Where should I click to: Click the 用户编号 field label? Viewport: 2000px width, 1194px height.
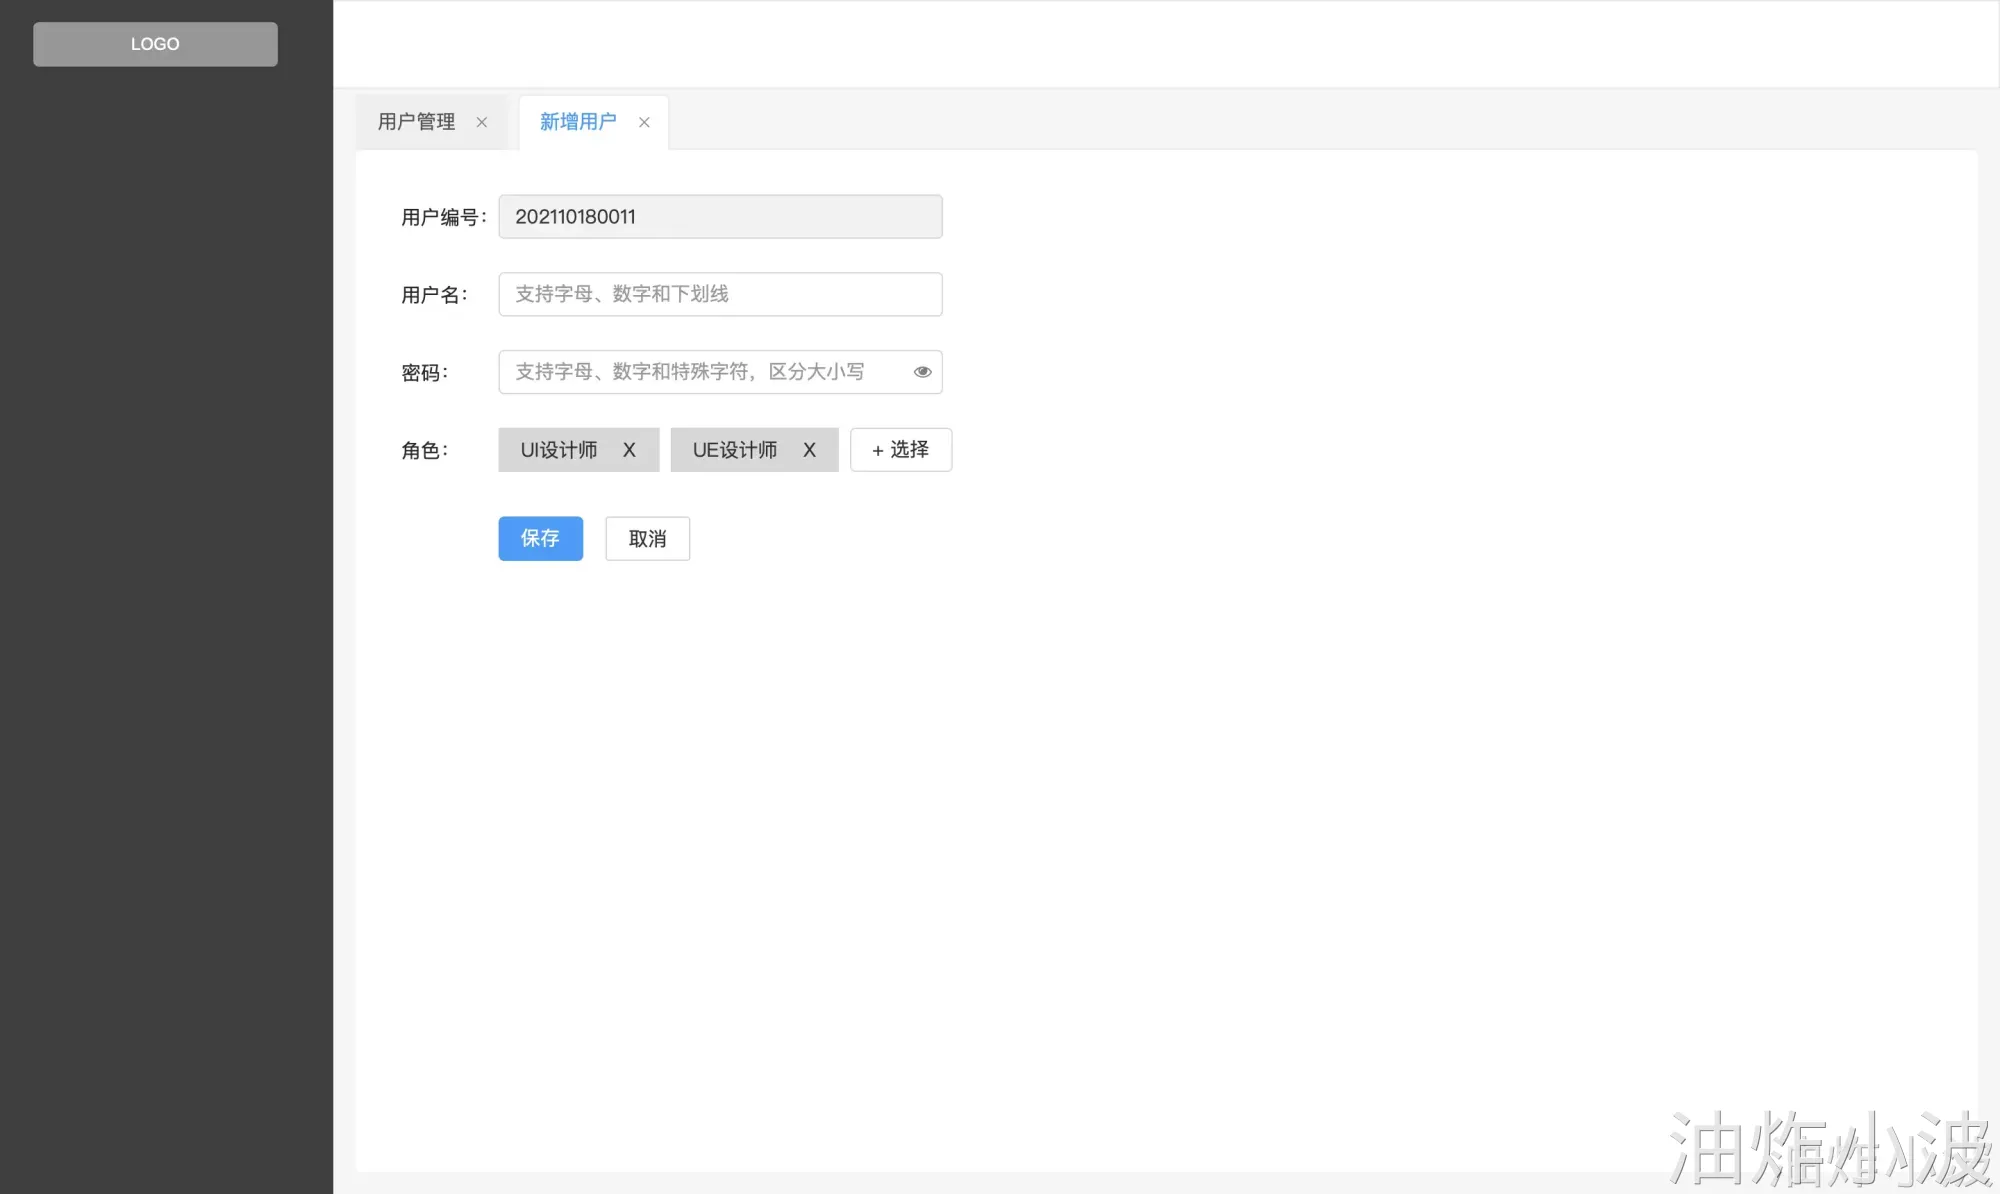pos(443,217)
